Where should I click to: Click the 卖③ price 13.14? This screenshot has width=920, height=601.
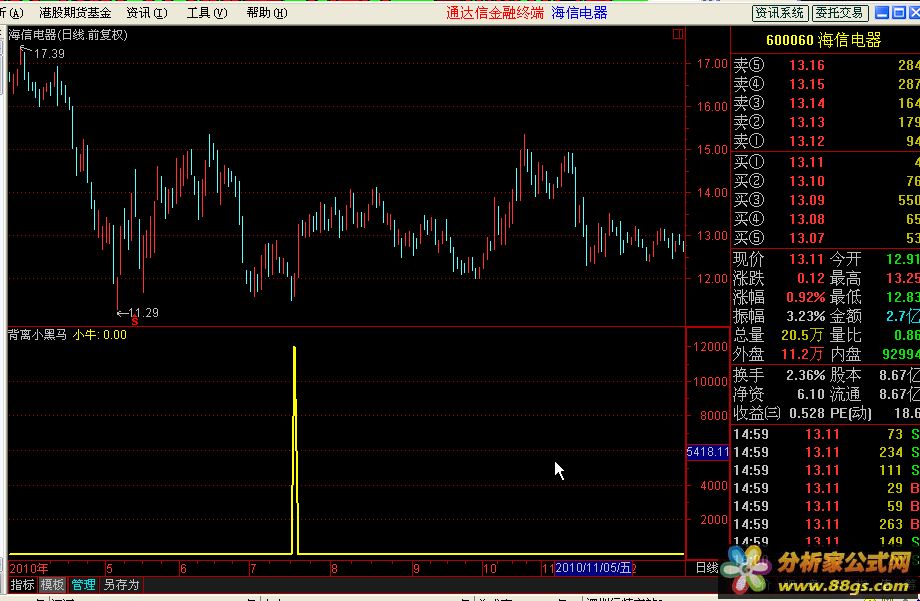[807, 103]
